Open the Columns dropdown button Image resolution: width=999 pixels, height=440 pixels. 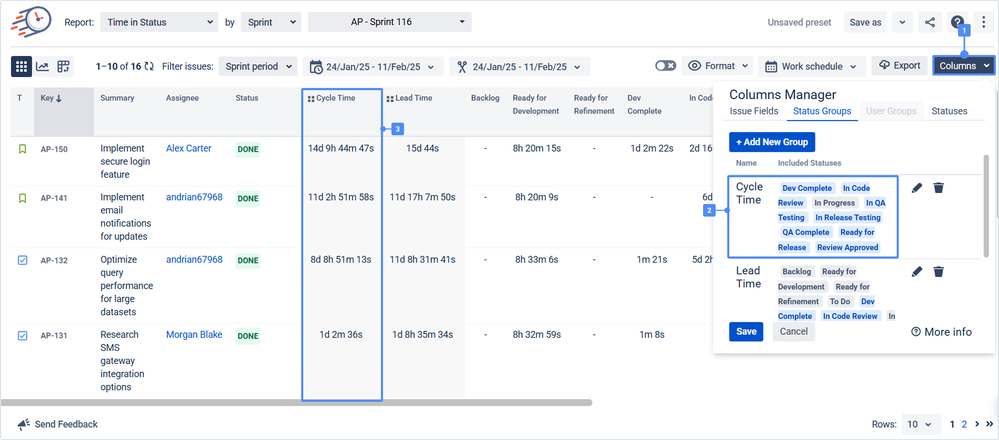coord(964,66)
